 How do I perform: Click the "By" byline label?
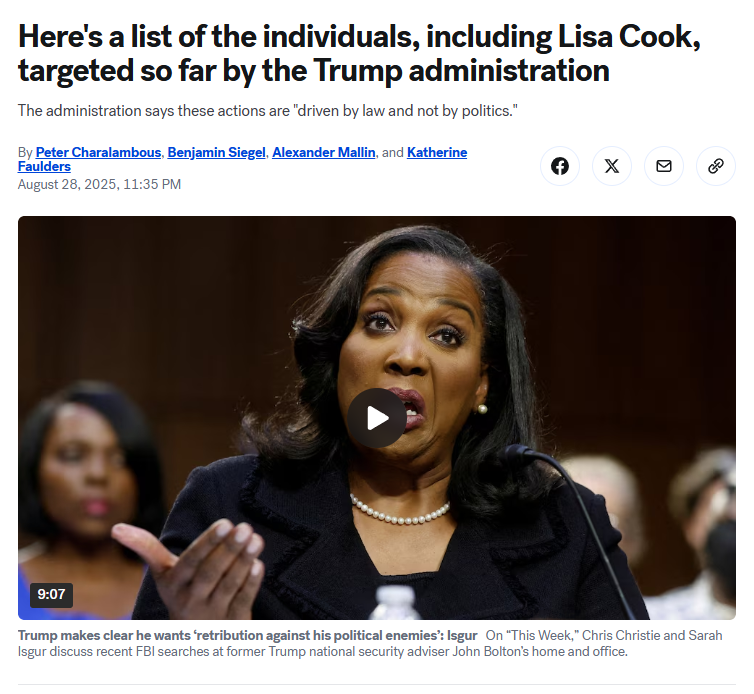coord(25,152)
